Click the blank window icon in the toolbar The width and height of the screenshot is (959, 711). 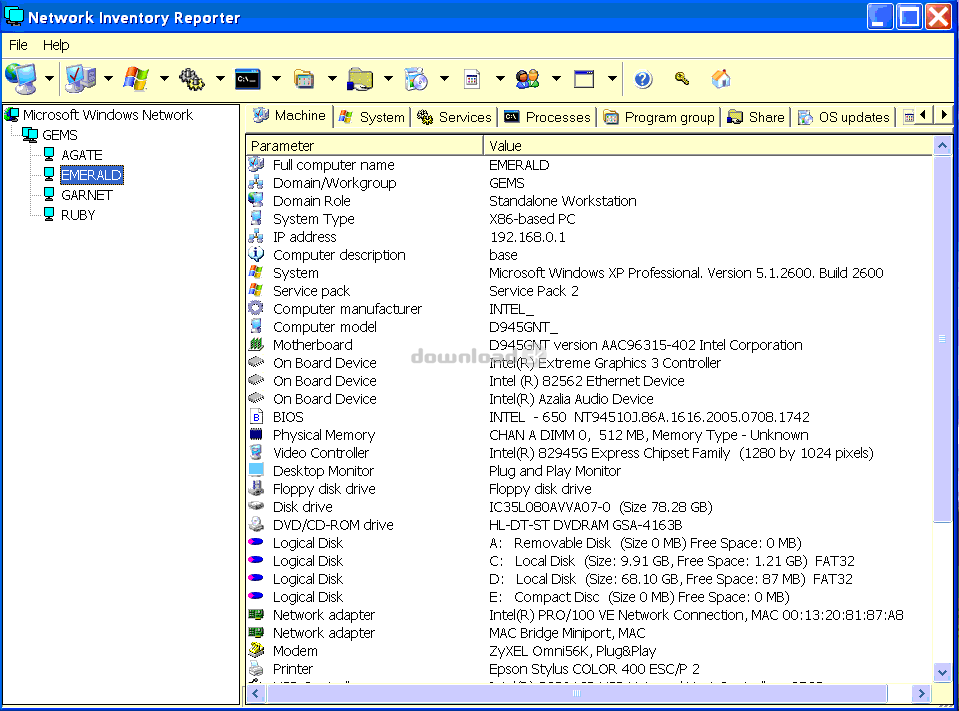(x=583, y=79)
